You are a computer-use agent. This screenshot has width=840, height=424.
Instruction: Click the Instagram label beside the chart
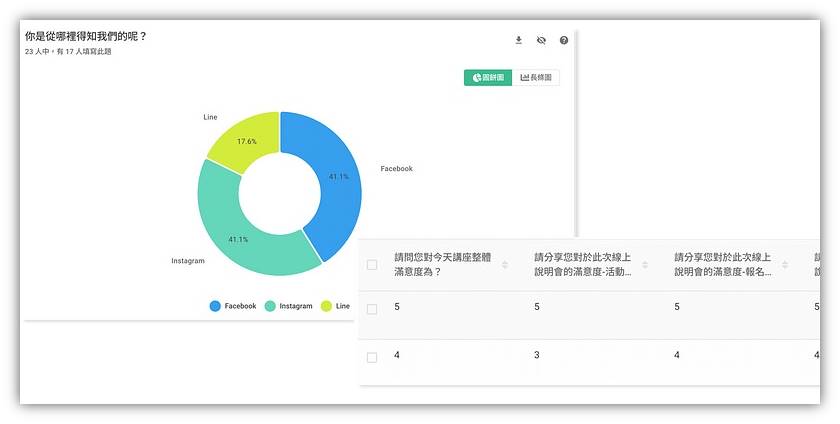click(x=188, y=261)
